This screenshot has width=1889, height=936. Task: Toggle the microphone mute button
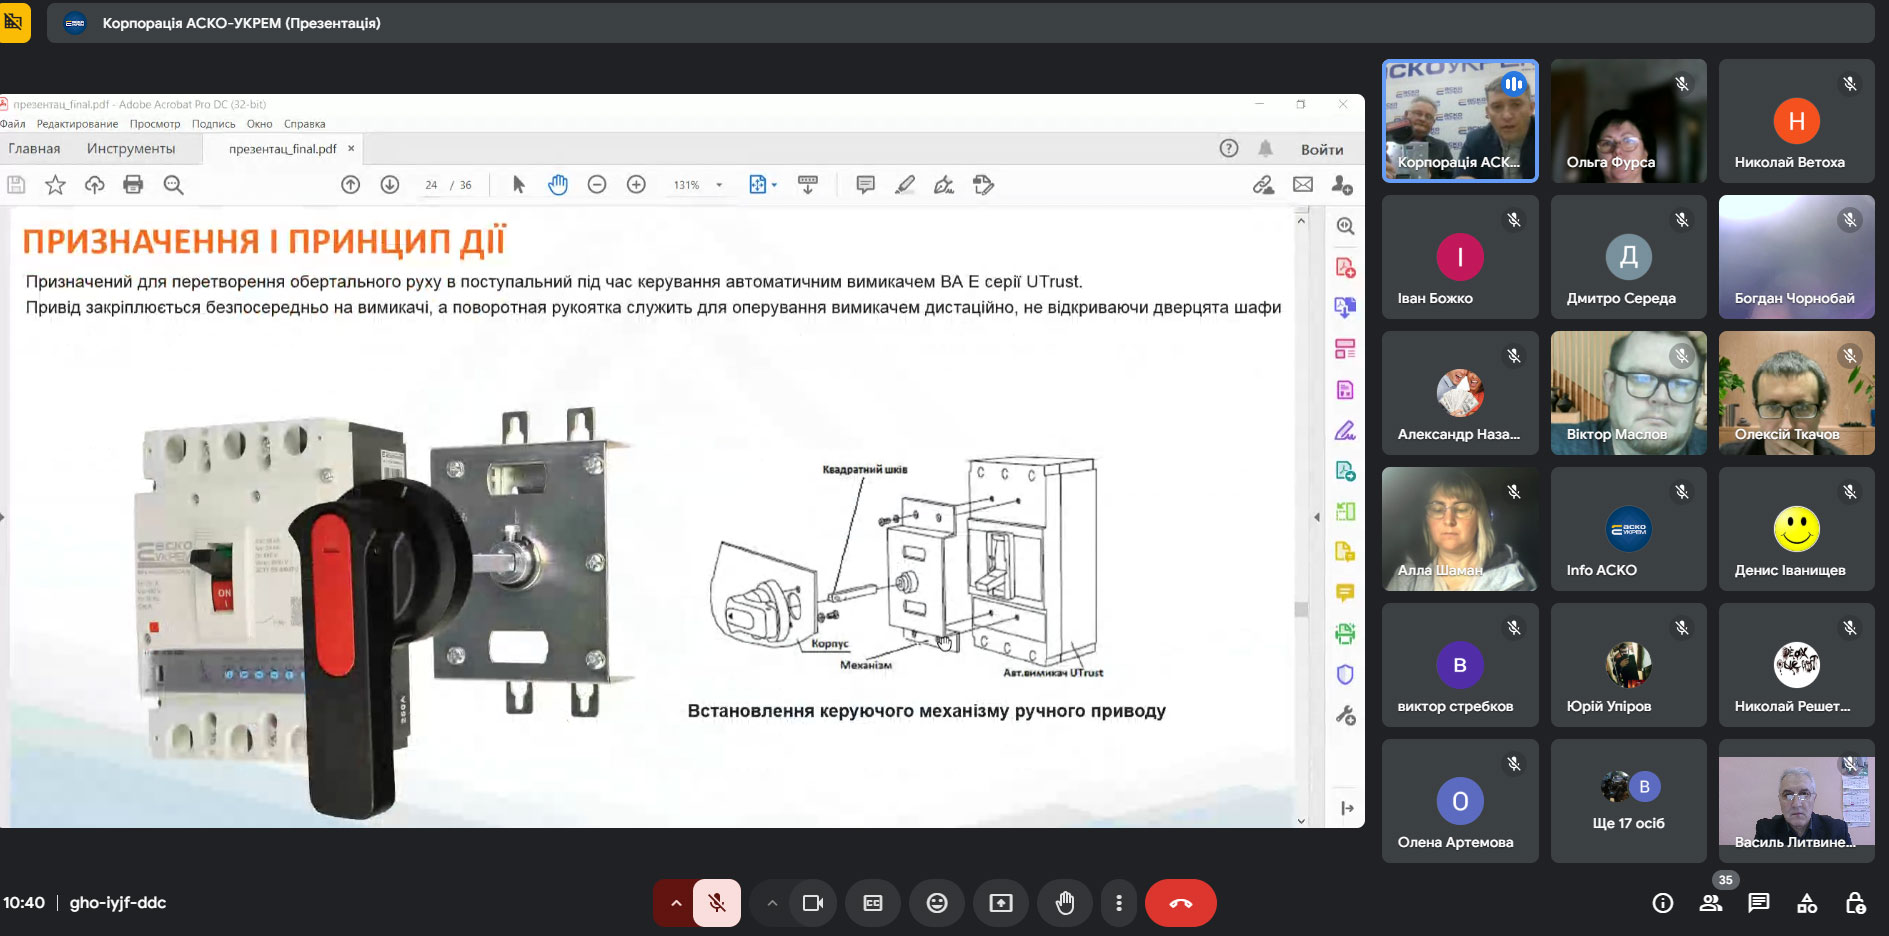[717, 903]
